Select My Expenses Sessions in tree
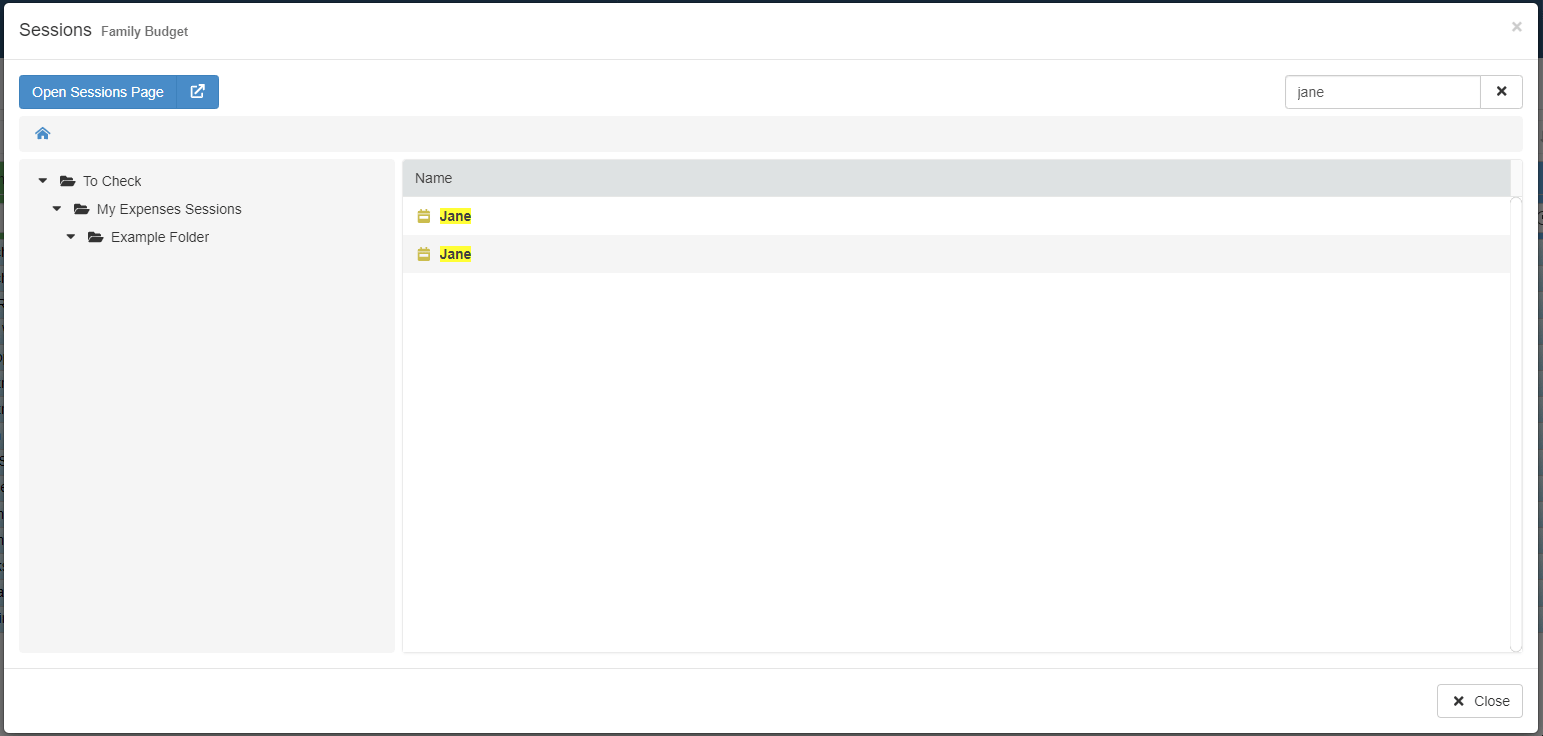This screenshot has height=736, width=1543. pos(169,209)
